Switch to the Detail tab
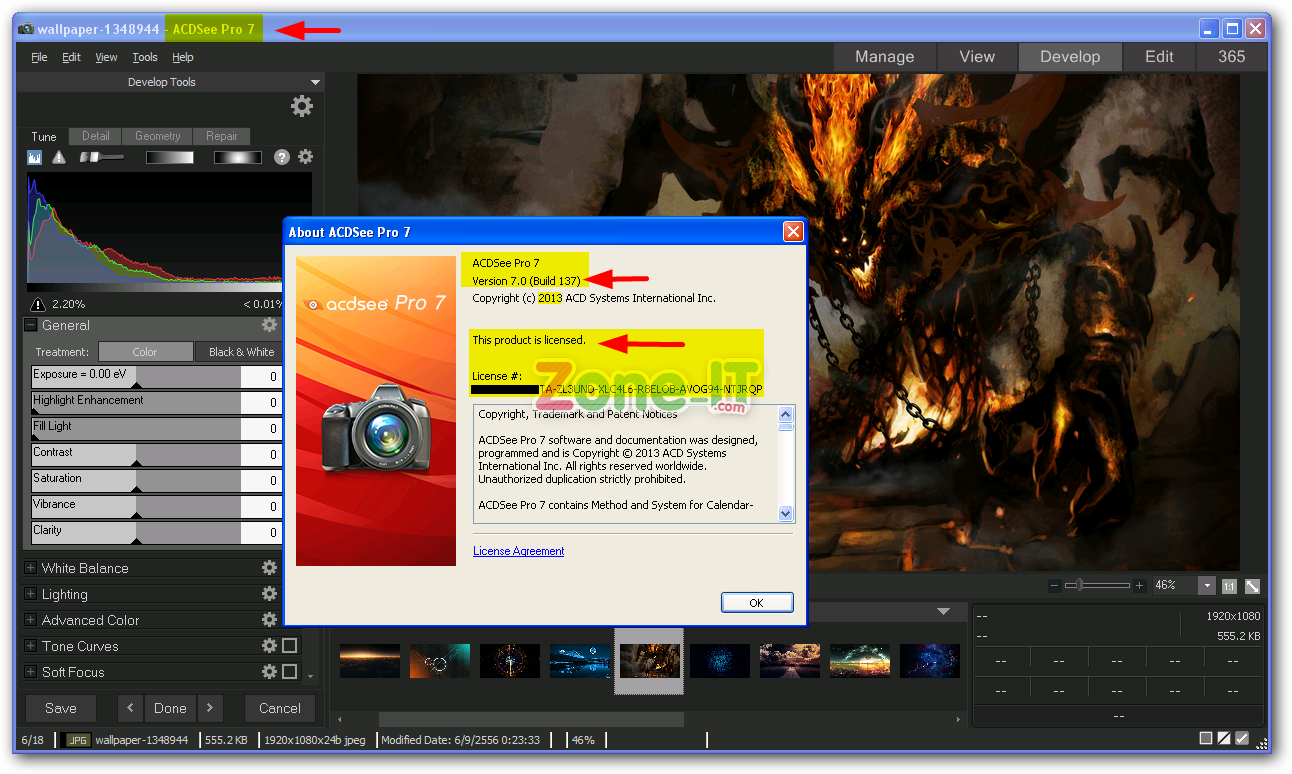 tap(96, 136)
